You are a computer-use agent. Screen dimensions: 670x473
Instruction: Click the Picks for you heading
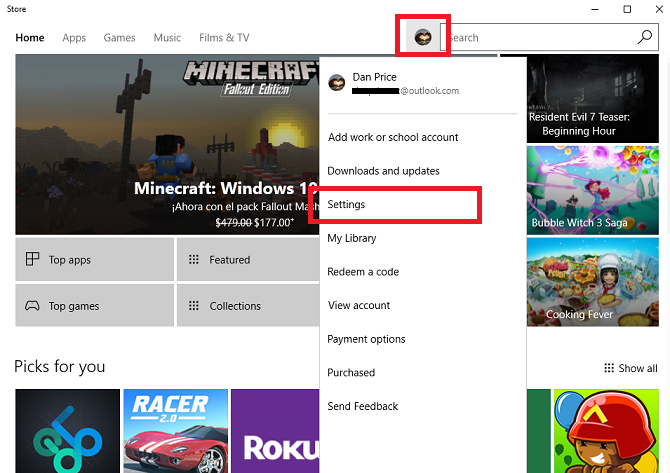coord(59,367)
